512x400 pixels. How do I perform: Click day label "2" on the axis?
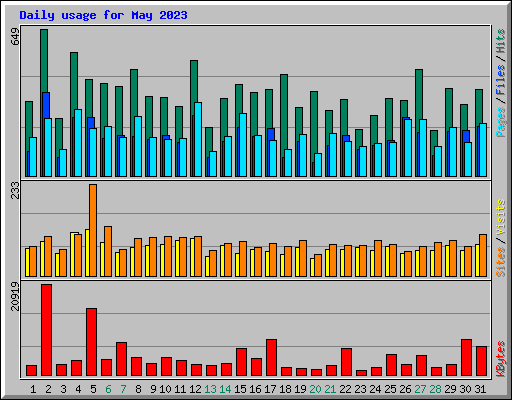48,389
